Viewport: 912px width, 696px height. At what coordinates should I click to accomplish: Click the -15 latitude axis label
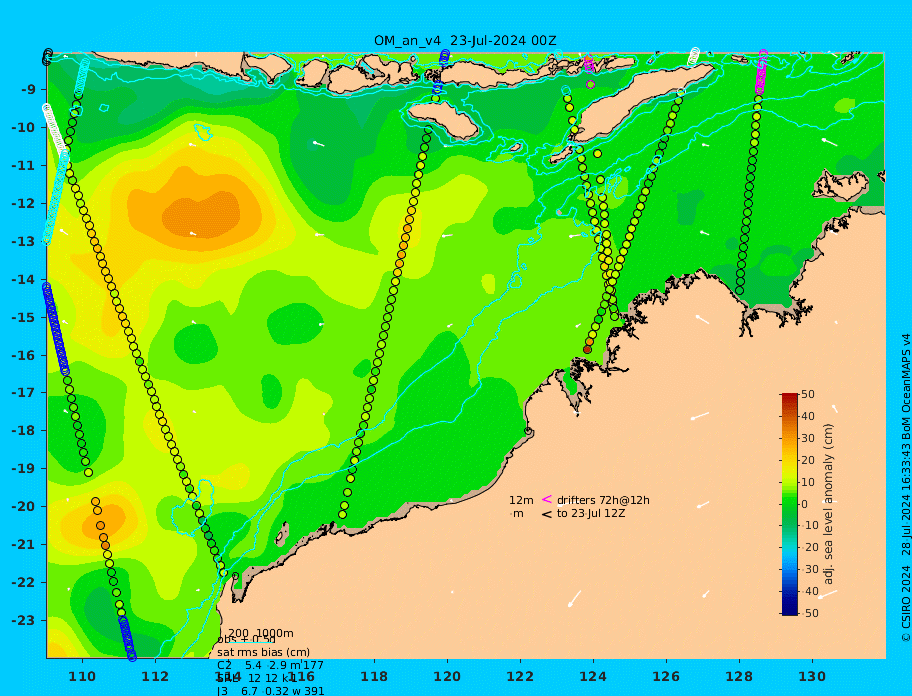pos(23,317)
